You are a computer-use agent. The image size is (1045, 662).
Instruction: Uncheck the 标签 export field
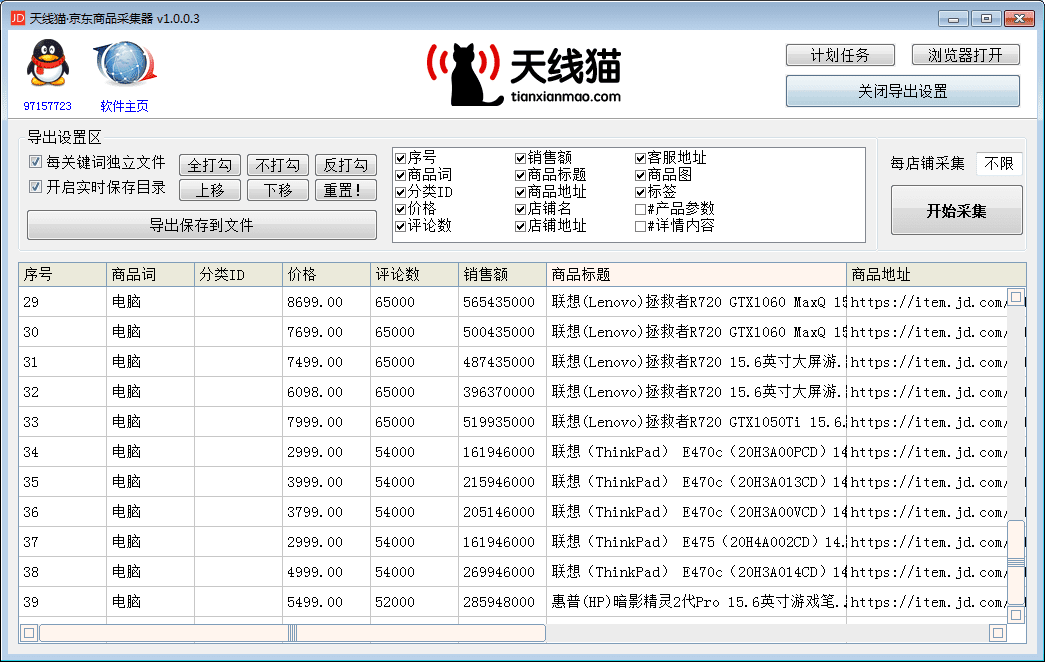pyautogui.click(x=640, y=193)
